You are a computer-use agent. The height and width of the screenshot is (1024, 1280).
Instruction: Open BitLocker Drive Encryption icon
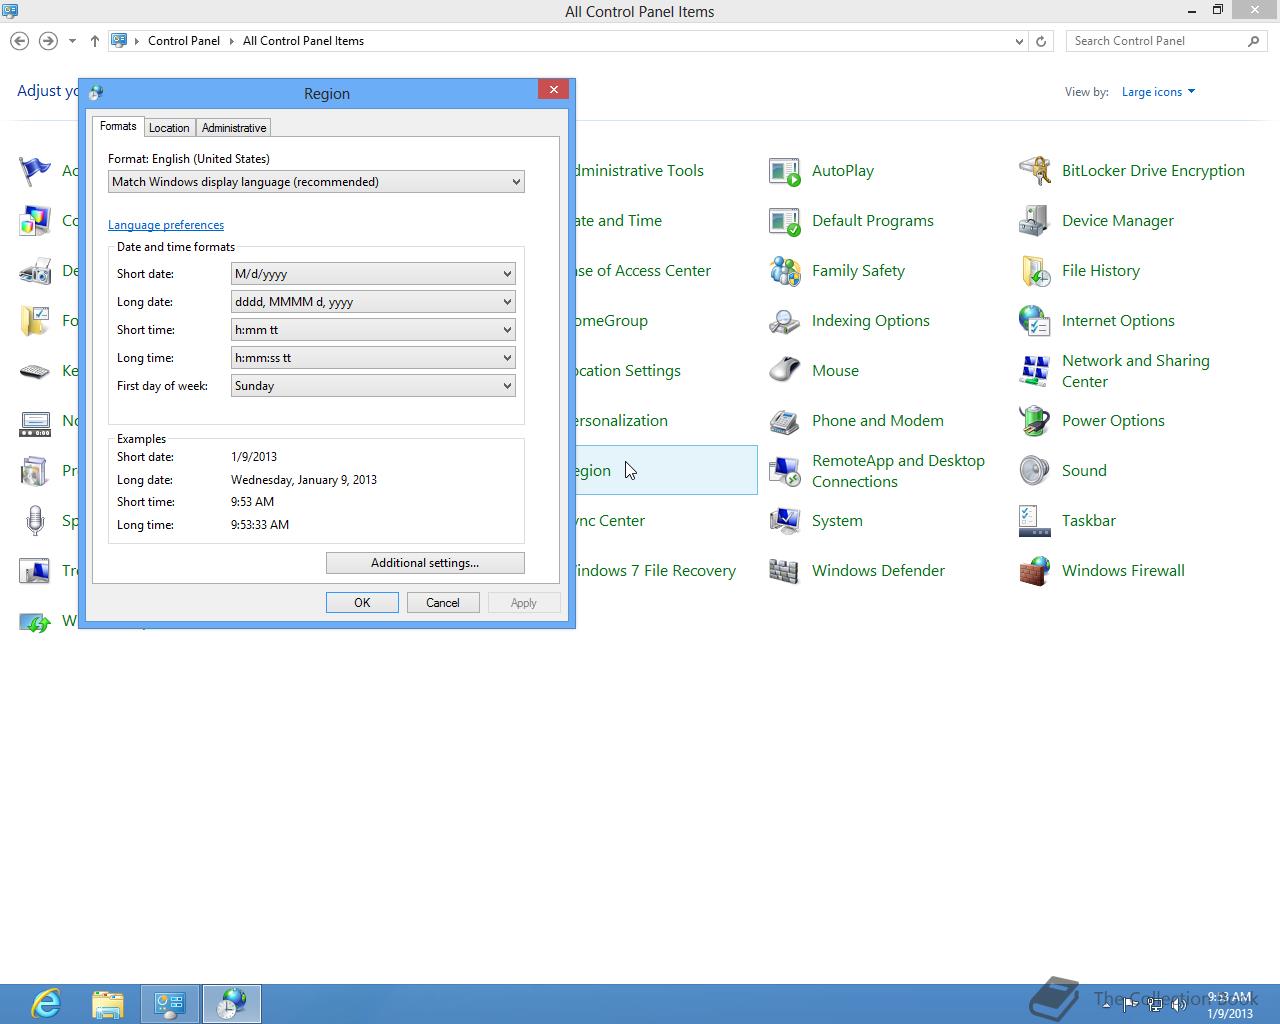tap(1034, 171)
